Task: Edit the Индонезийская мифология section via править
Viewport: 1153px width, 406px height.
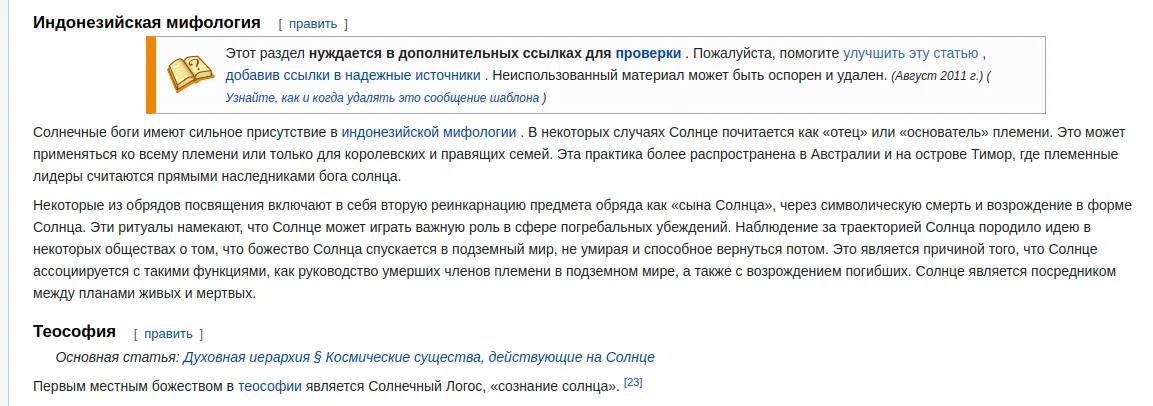Action: (313, 24)
